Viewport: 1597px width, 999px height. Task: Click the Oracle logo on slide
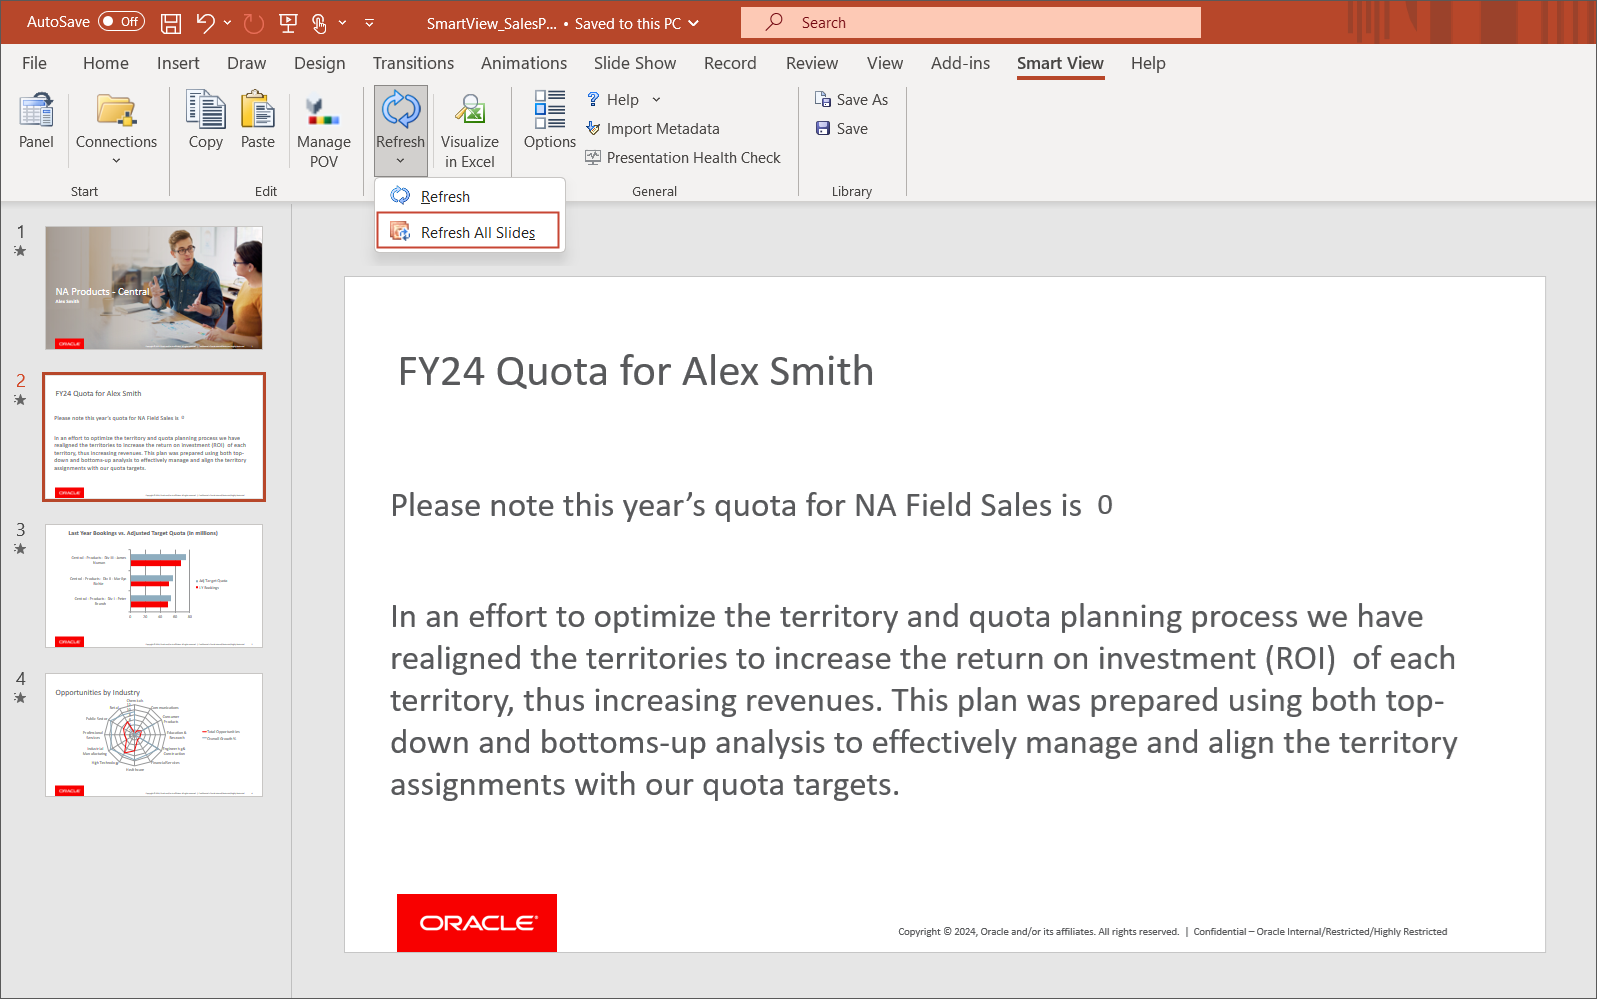[477, 922]
